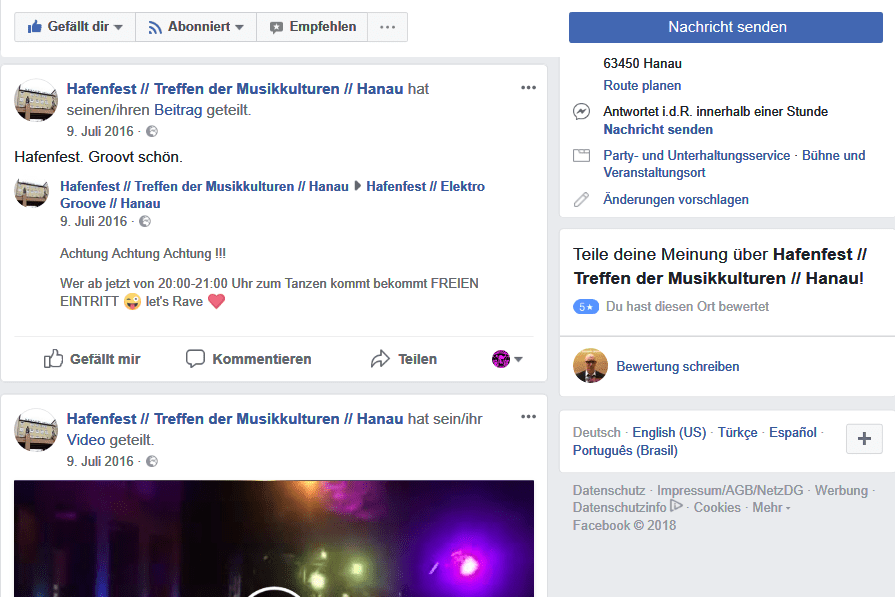Image resolution: width=895 pixels, height=597 pixels.
Task: Click the thumbs-up Gefällt mir icon
Action: (x=54, y=359)
